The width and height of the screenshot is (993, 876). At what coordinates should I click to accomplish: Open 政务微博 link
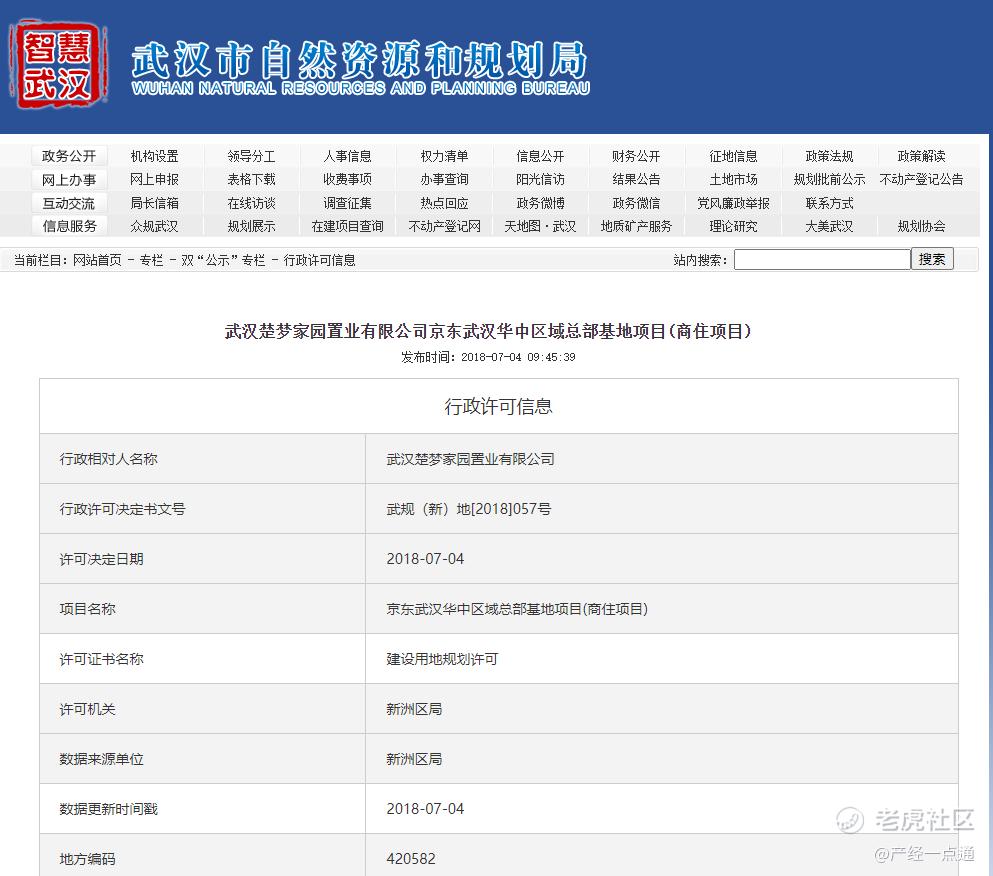click(x=540, y=203)
